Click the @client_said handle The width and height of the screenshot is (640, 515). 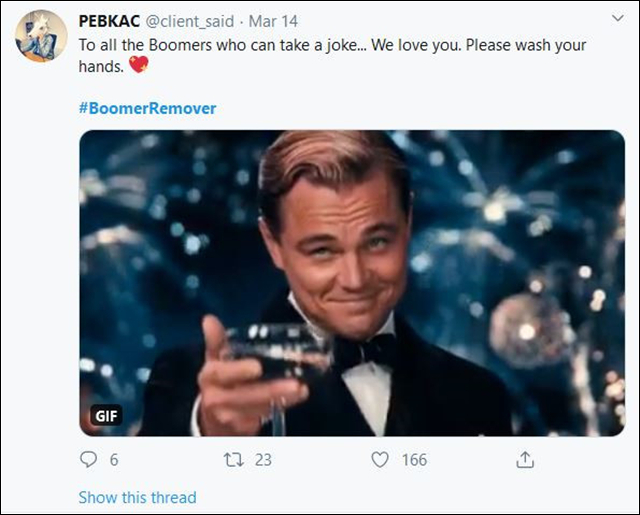pos(206,22)
